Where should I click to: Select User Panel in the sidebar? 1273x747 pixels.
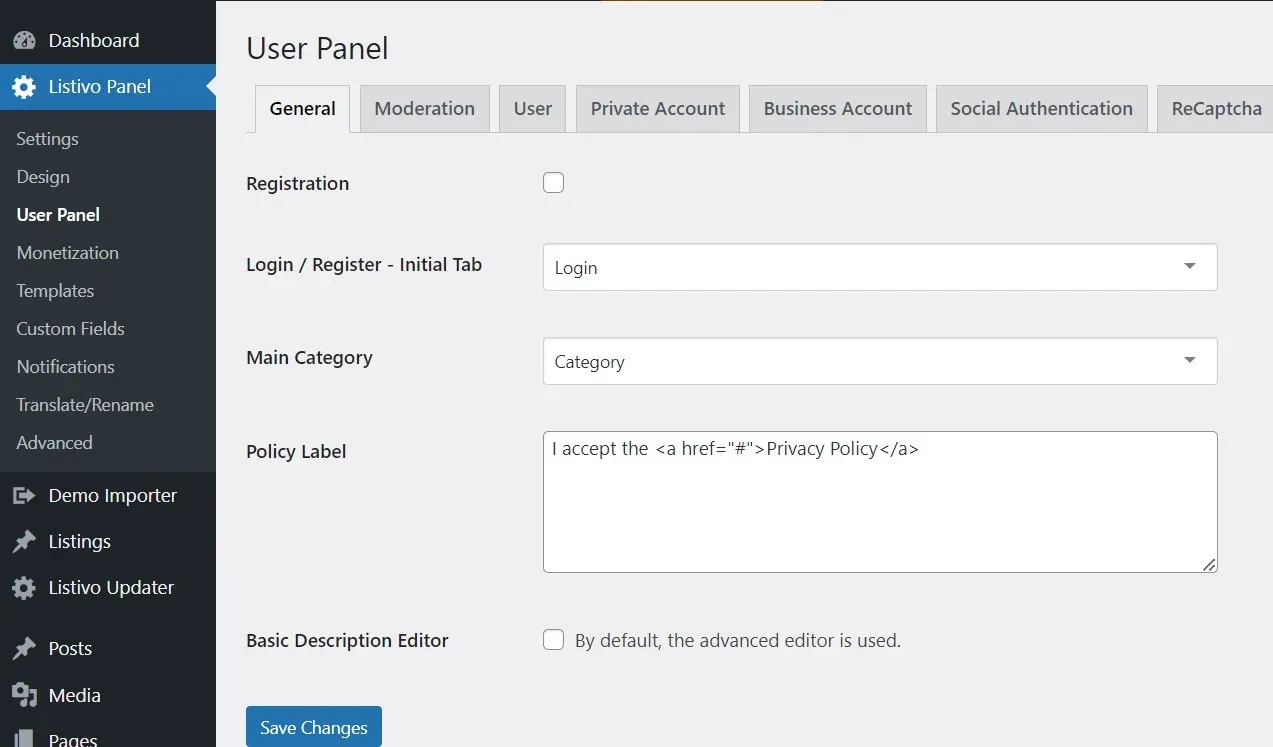pos(58,215)
